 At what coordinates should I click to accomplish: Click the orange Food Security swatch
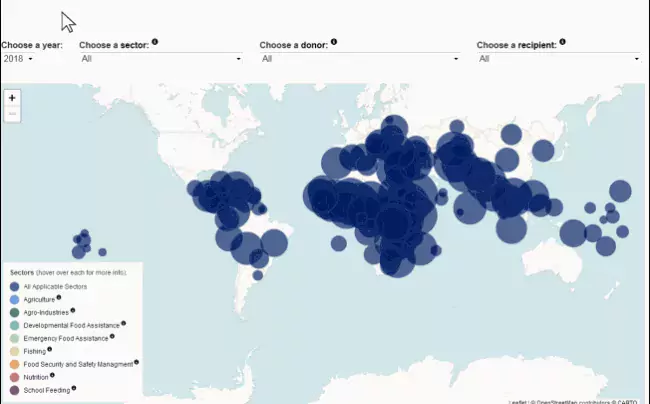(x=14, y=364)
